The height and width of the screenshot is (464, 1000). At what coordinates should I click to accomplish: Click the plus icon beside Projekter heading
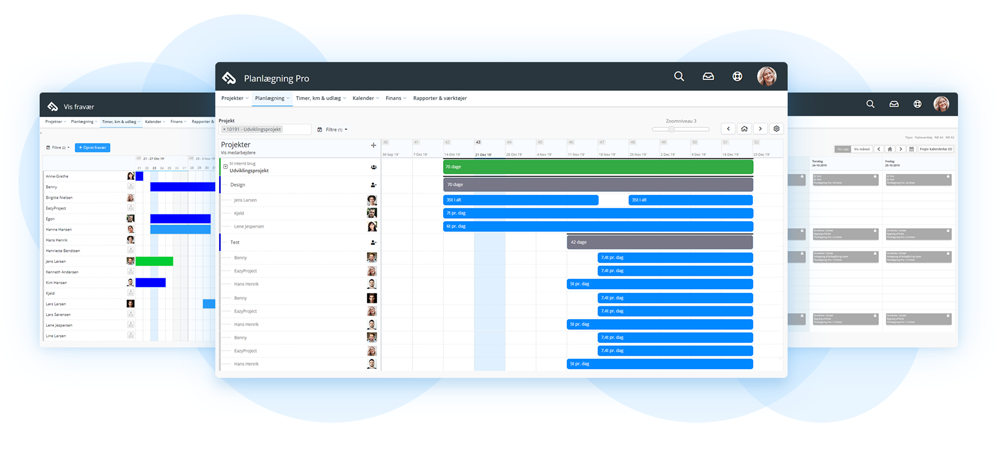tap(373, 145)
